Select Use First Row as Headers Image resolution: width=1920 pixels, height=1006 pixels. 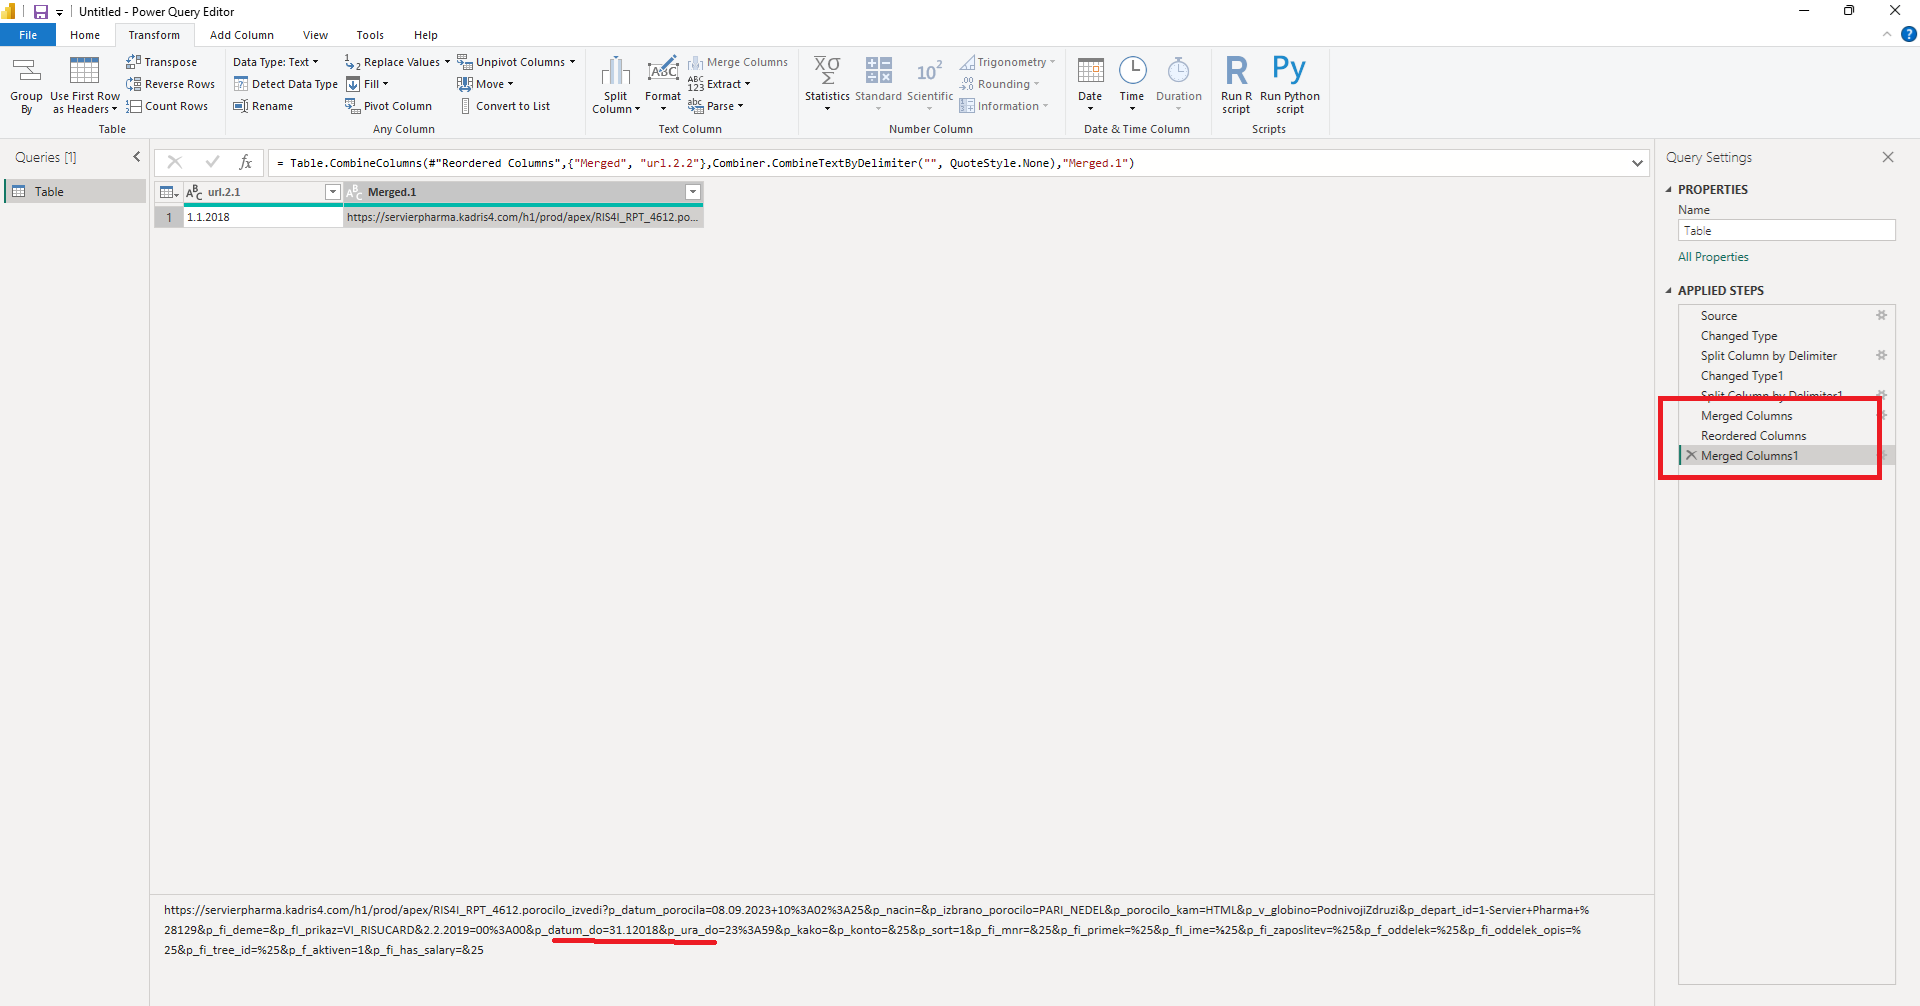(85, 85)
